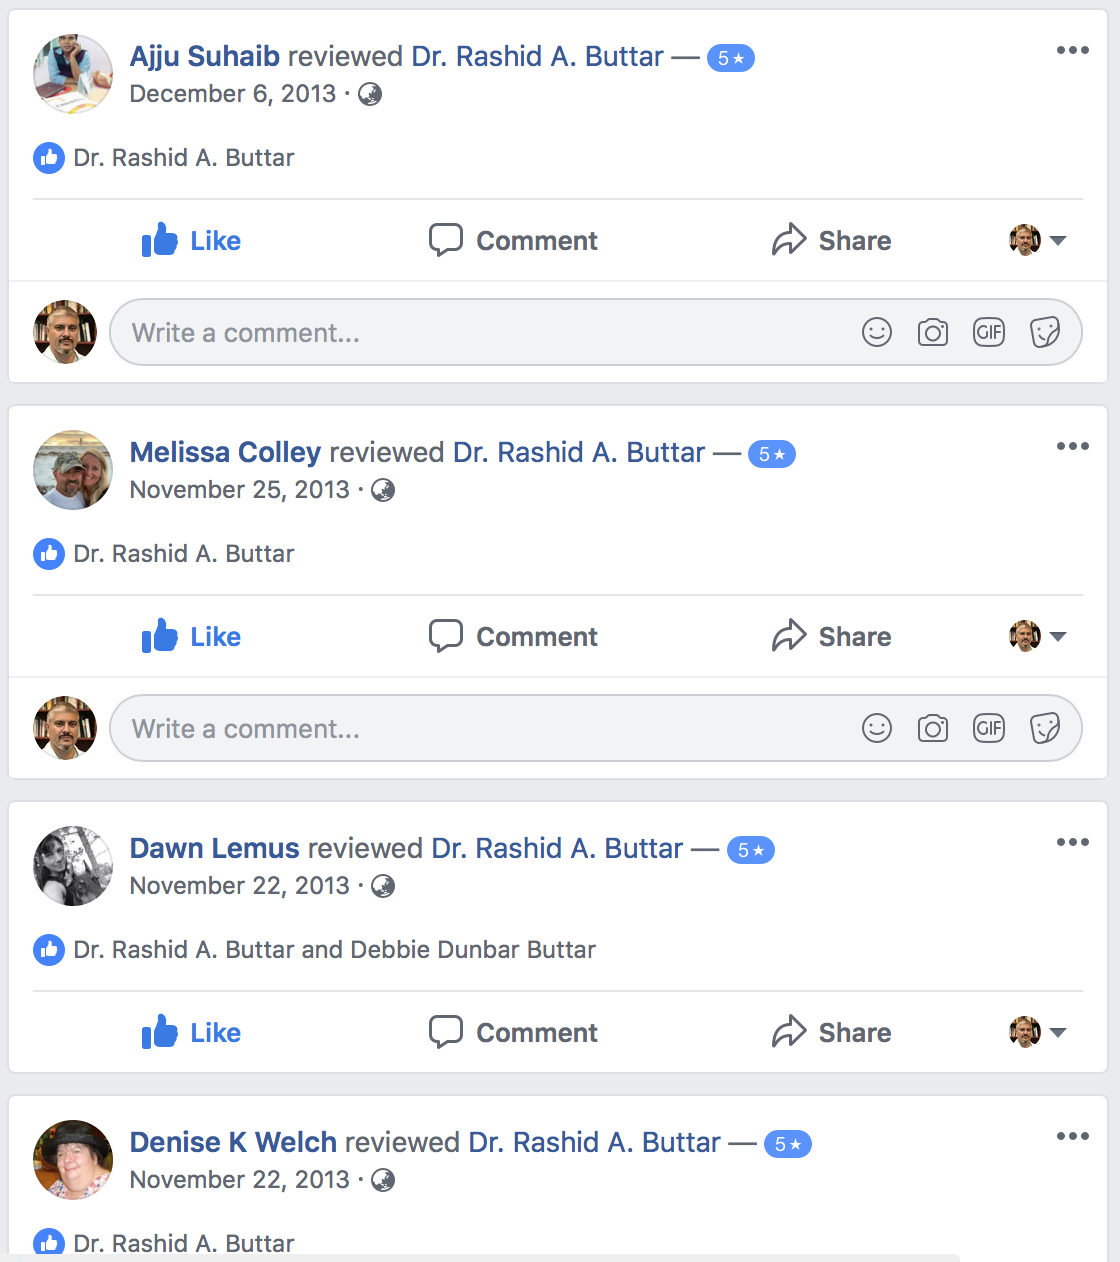Like Dawn Lemus's review
Image resolution: width=1120 pixels, height=1262 pixels.
191,1032
